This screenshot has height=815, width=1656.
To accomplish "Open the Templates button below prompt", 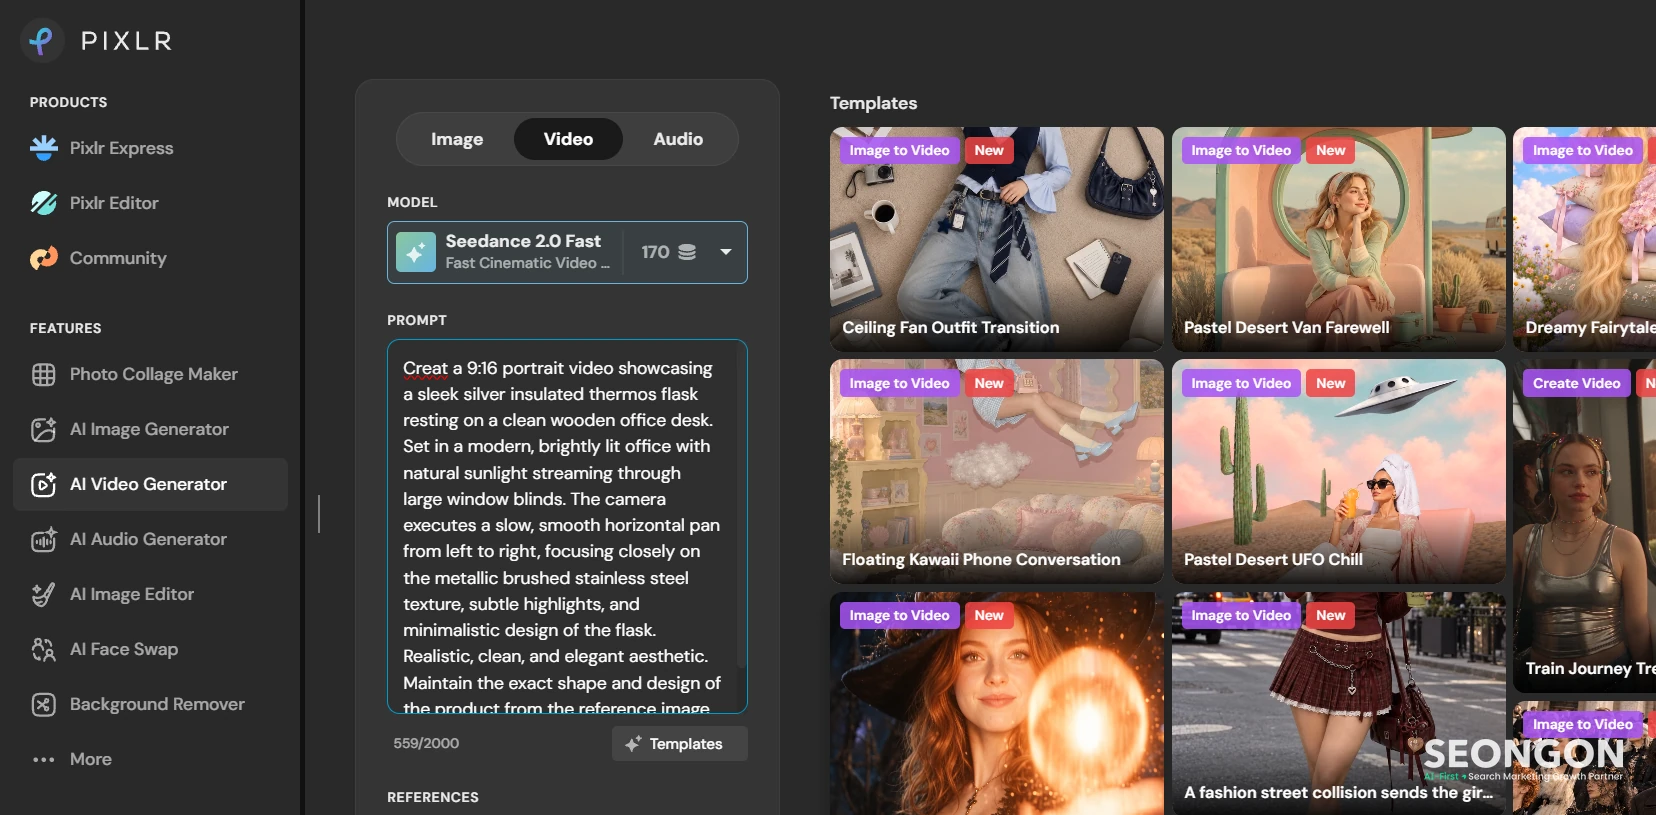I will click(x=680, y=744).
